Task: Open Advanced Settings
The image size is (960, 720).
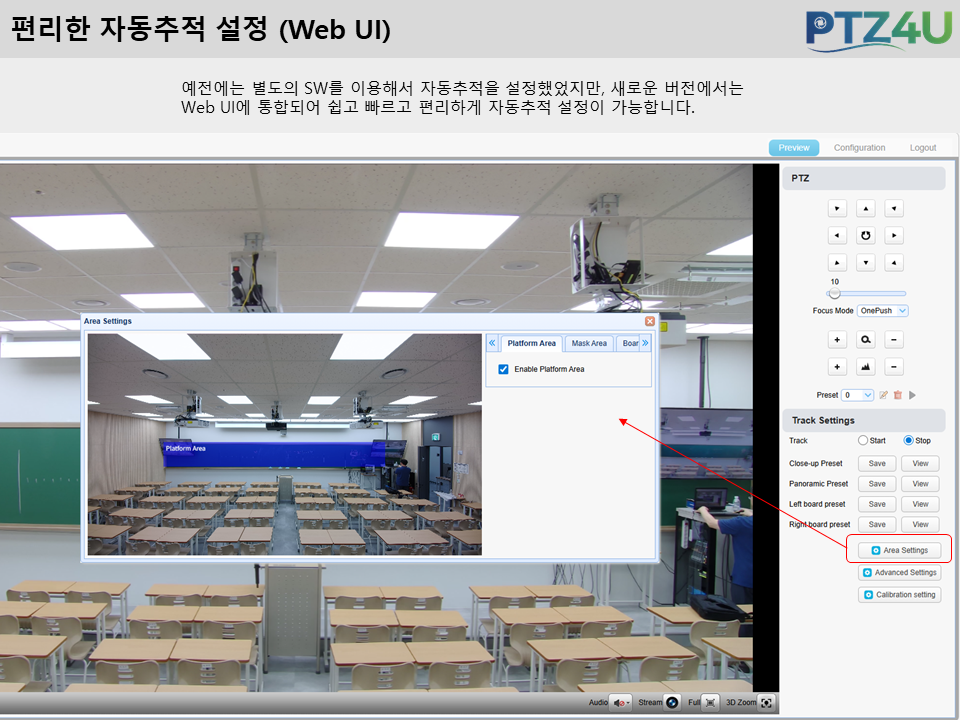Action: click(899, 572)
